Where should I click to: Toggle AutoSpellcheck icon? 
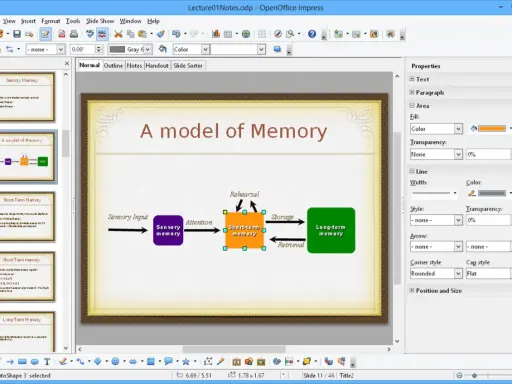[102, 34]
